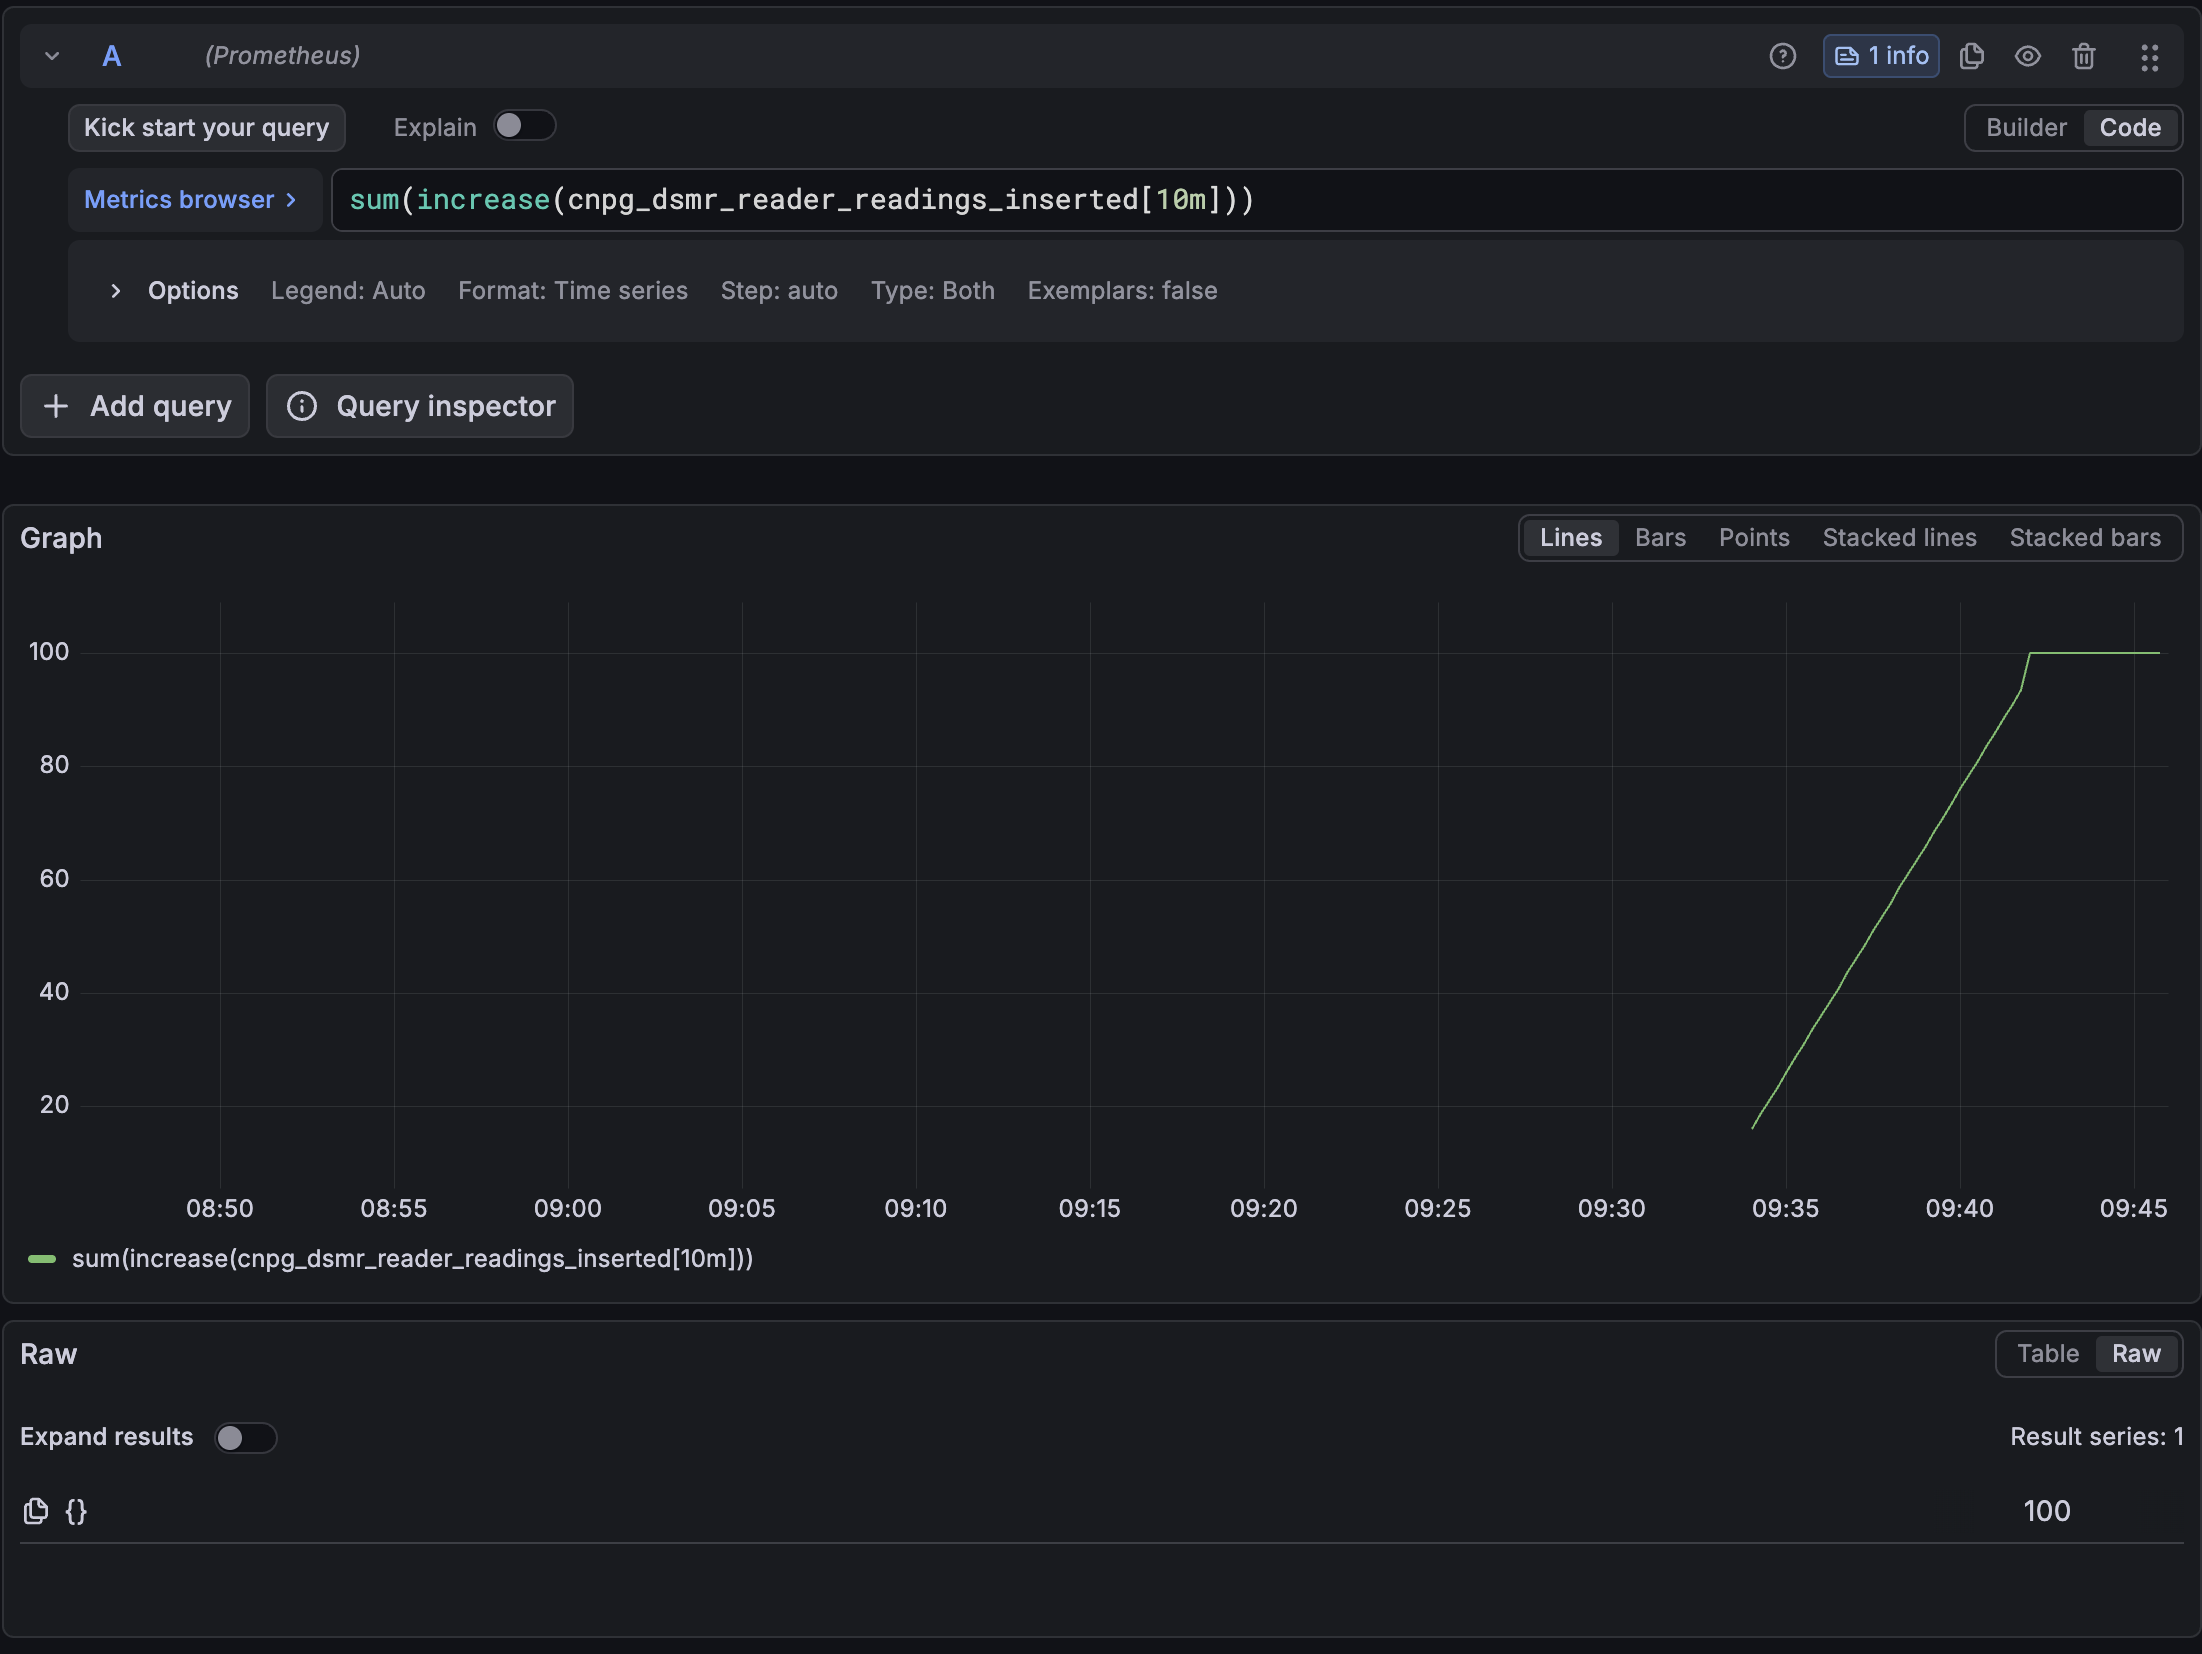This screenshot has width=2202, height=1654.
Task: Hide query A via the eye icon
Action: [x=2028, y=56]
